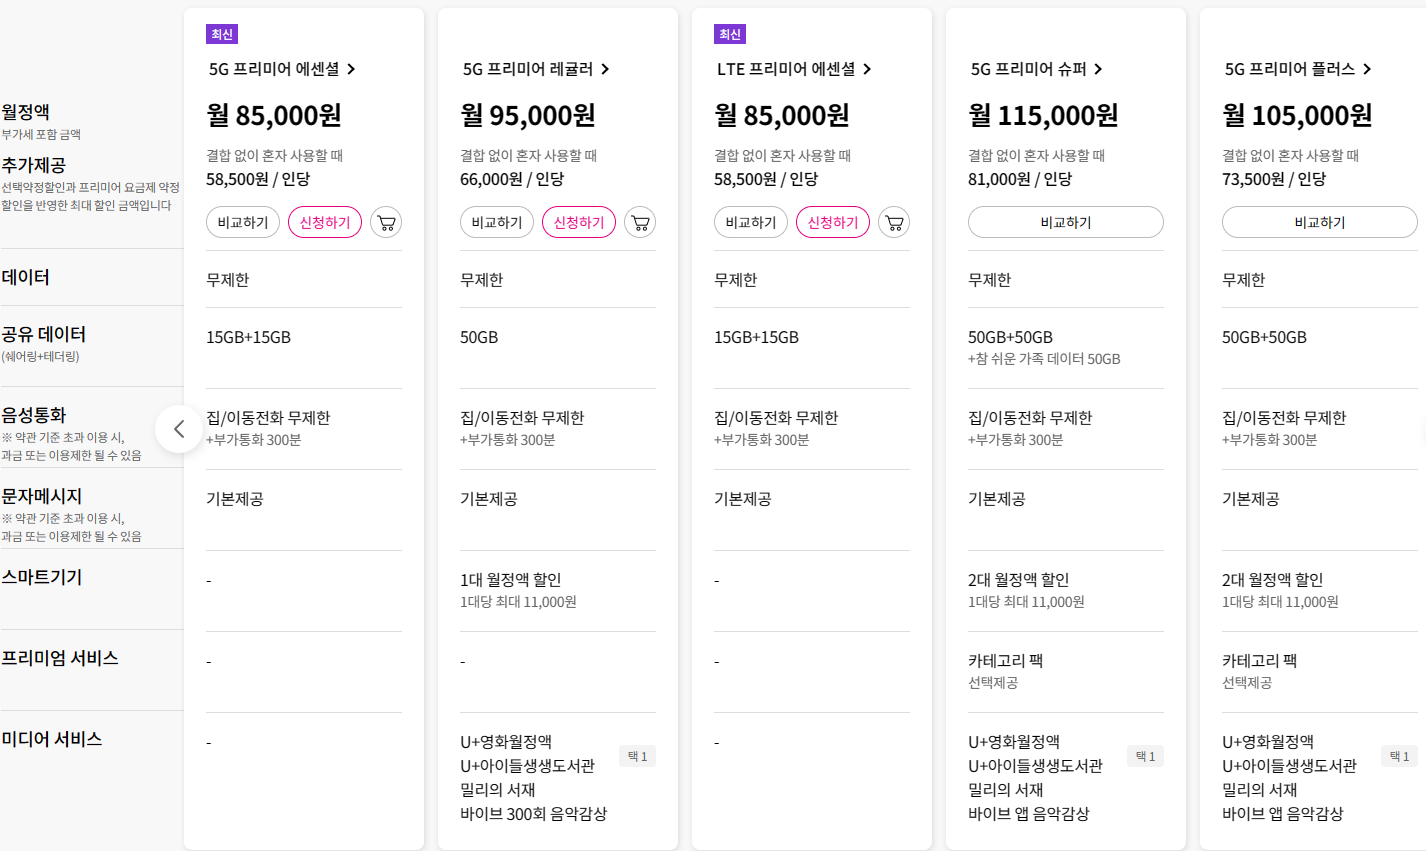Image resolution: width=1426 pixels, height=851 pixels.
Task: Add 5G 프리미어 레귤러 to cart
Action: coord(640,222)
